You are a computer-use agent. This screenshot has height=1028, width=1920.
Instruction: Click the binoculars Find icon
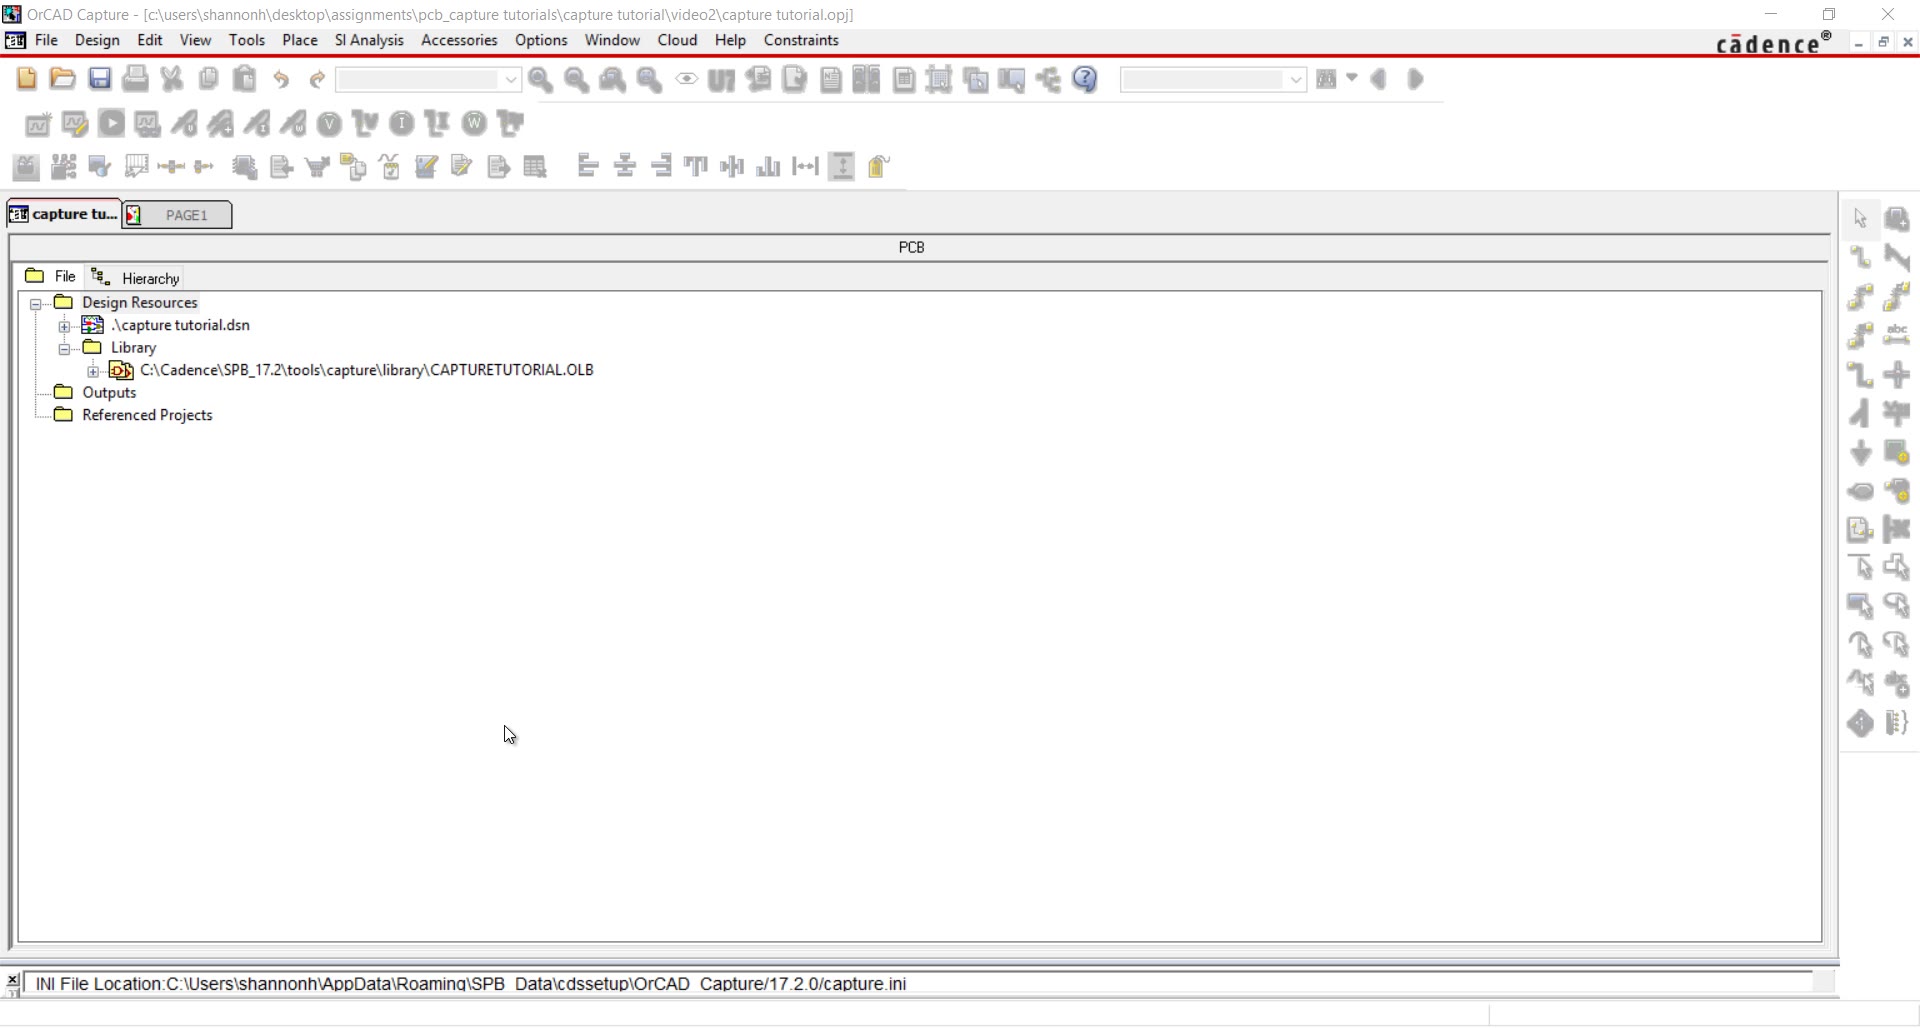point(1327,79)
